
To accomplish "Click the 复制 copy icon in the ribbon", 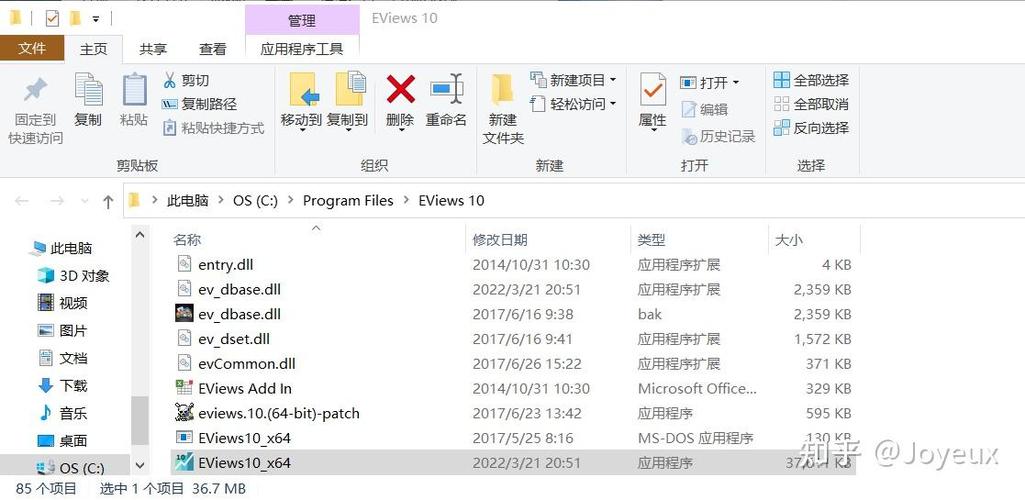I will click(88, 90).
